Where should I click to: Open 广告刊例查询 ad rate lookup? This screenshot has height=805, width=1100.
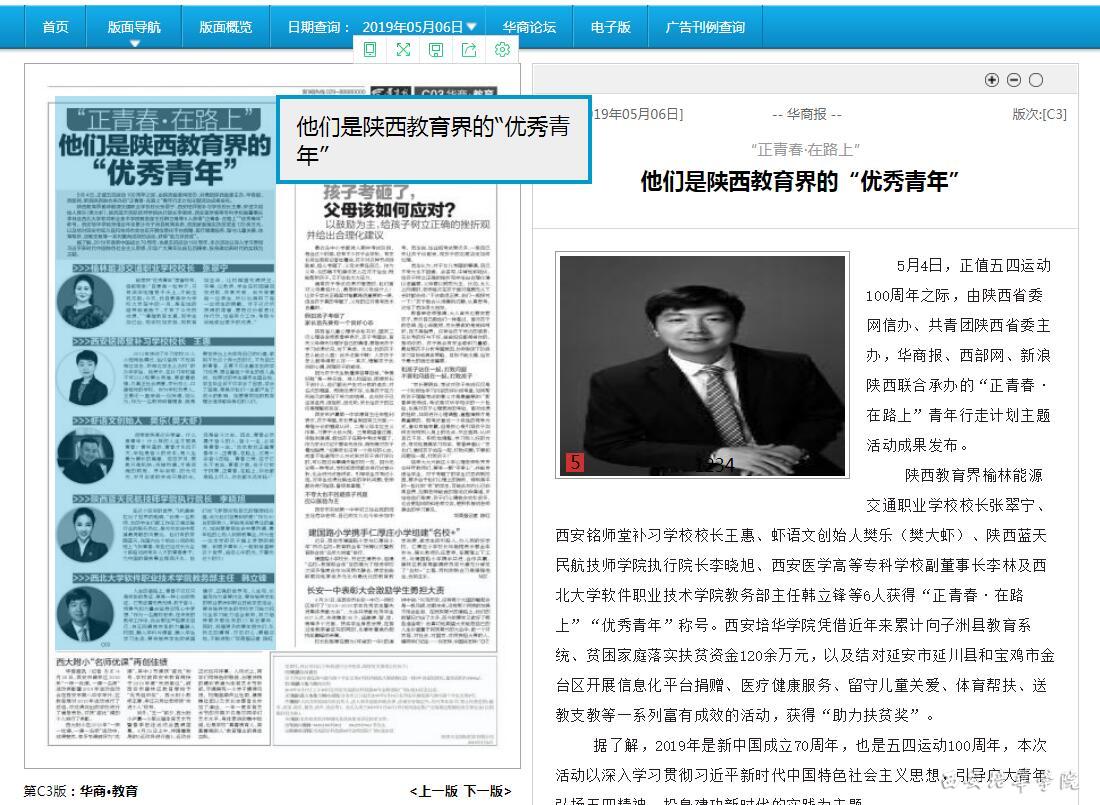tap(705, 27)
